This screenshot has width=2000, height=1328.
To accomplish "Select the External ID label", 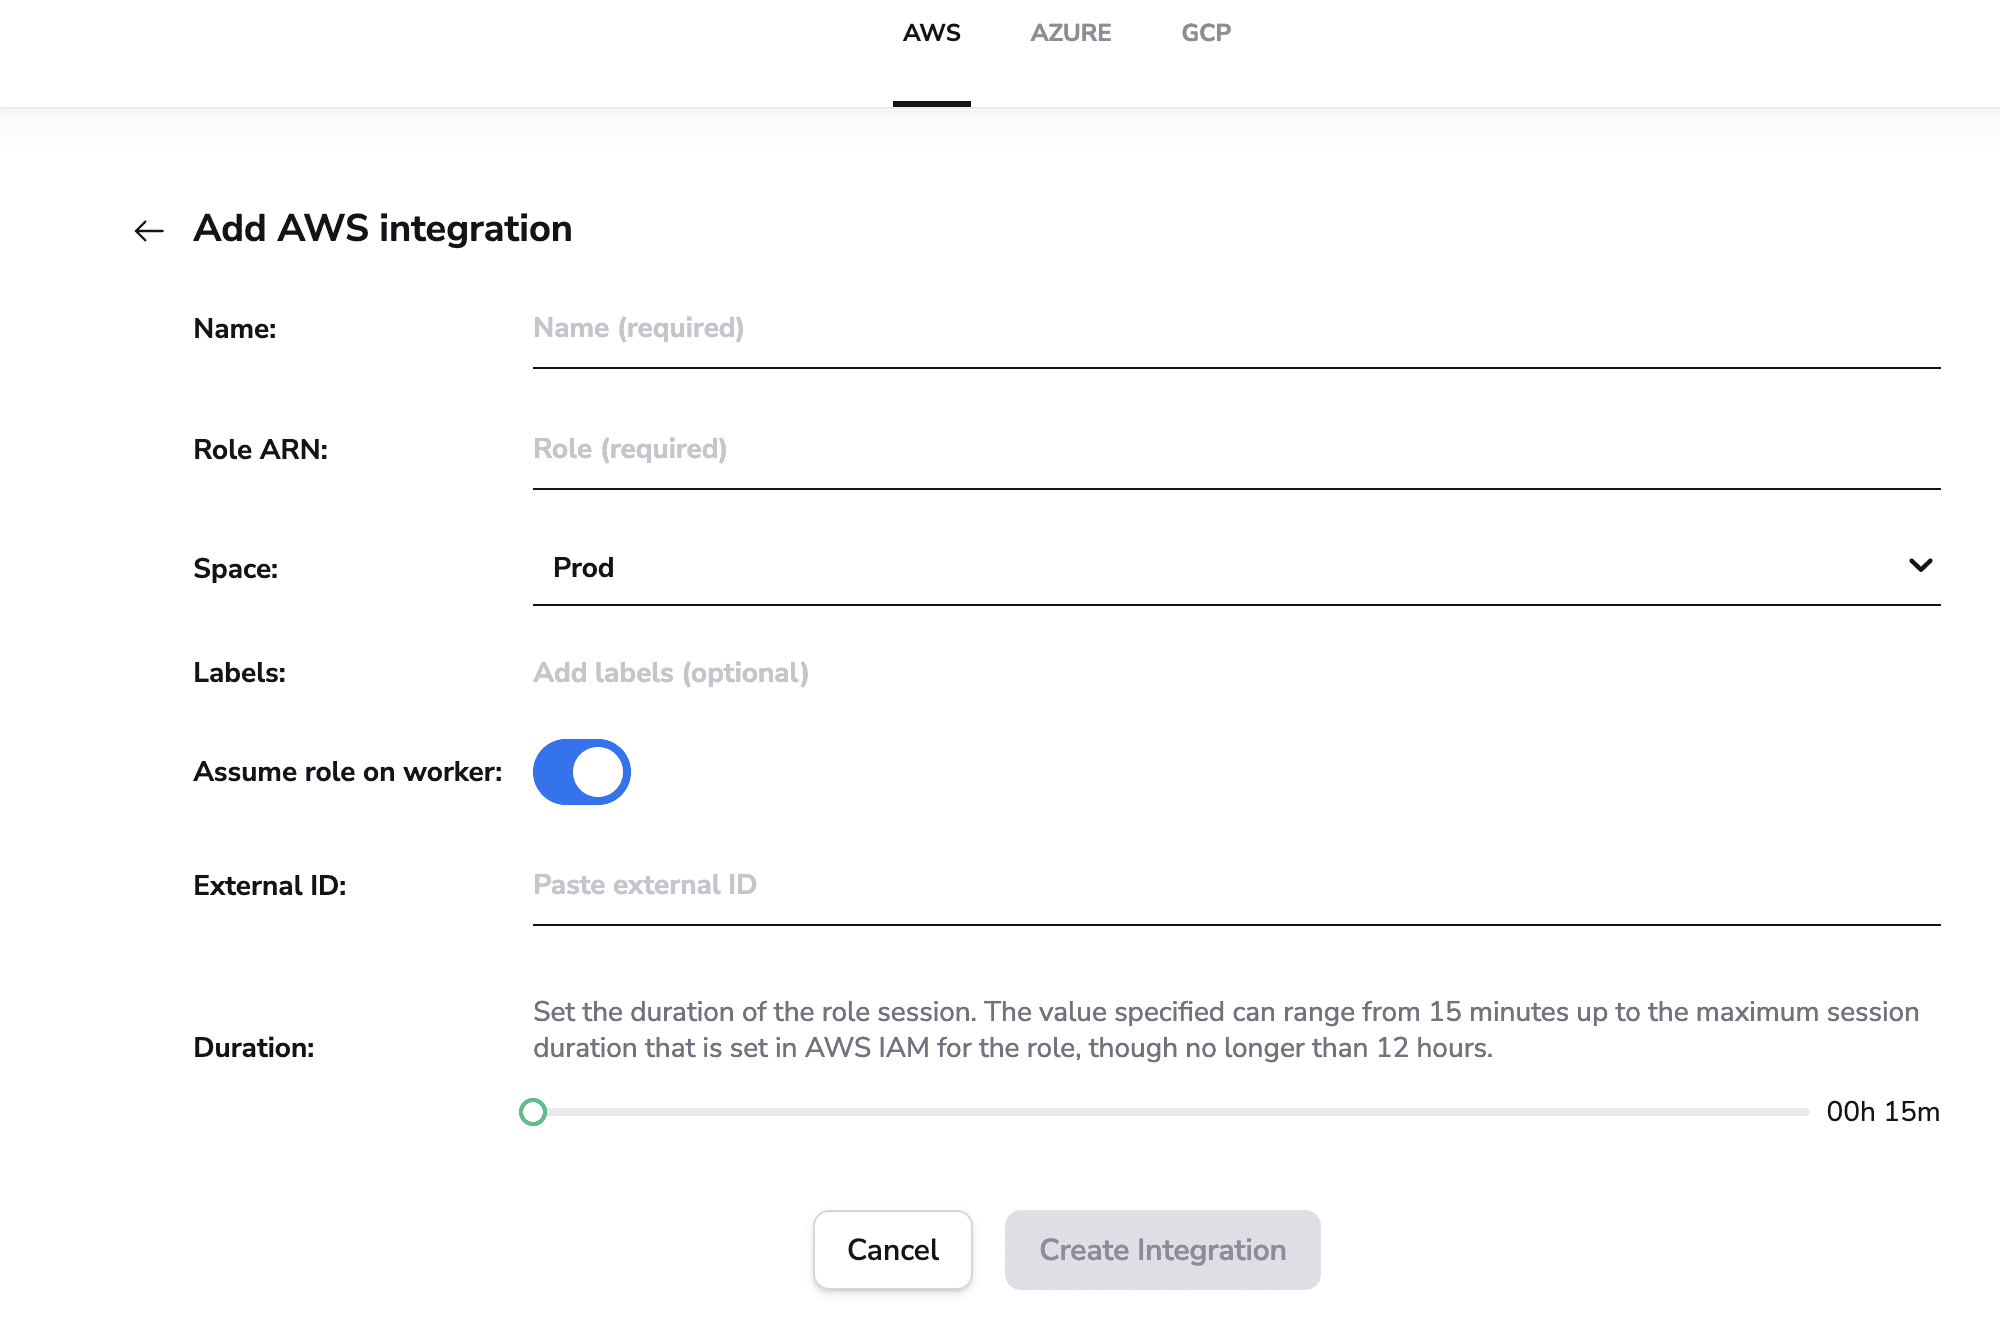I will 270,886.
